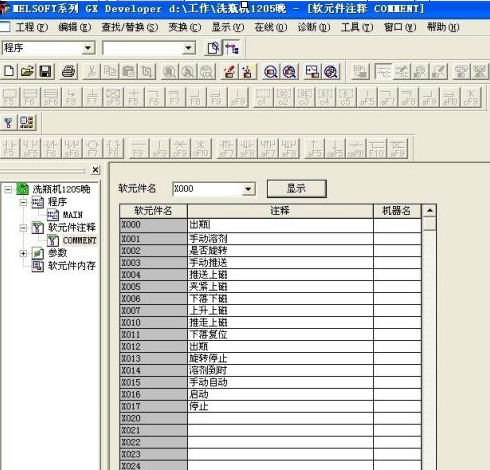
Task: Click the New project icon
Action: pyautogui.click(x=9, y=71)
